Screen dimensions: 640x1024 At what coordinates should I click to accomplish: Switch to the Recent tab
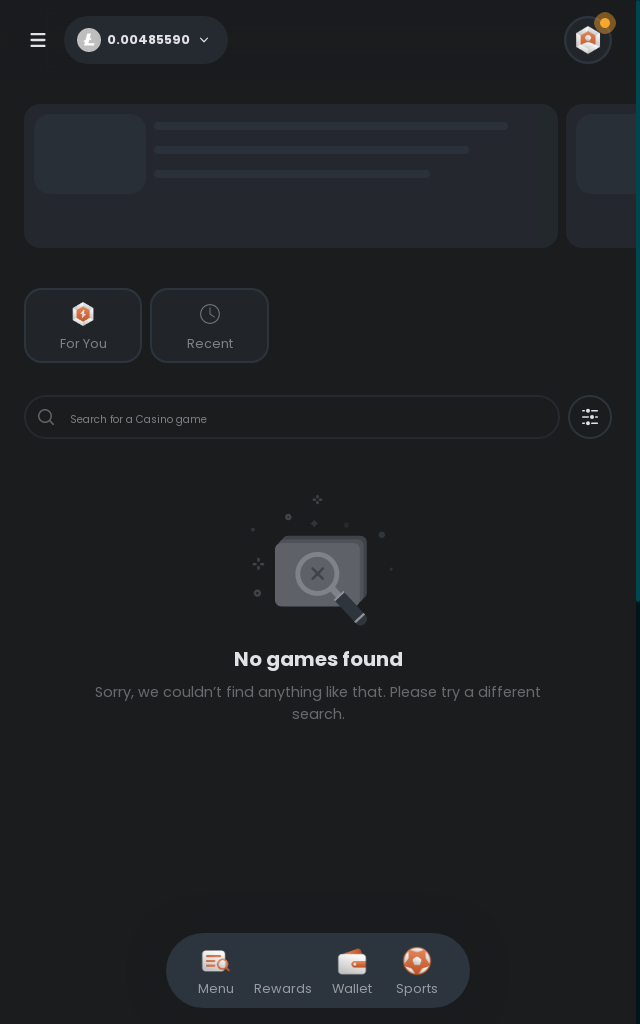(x=210, y=325)
